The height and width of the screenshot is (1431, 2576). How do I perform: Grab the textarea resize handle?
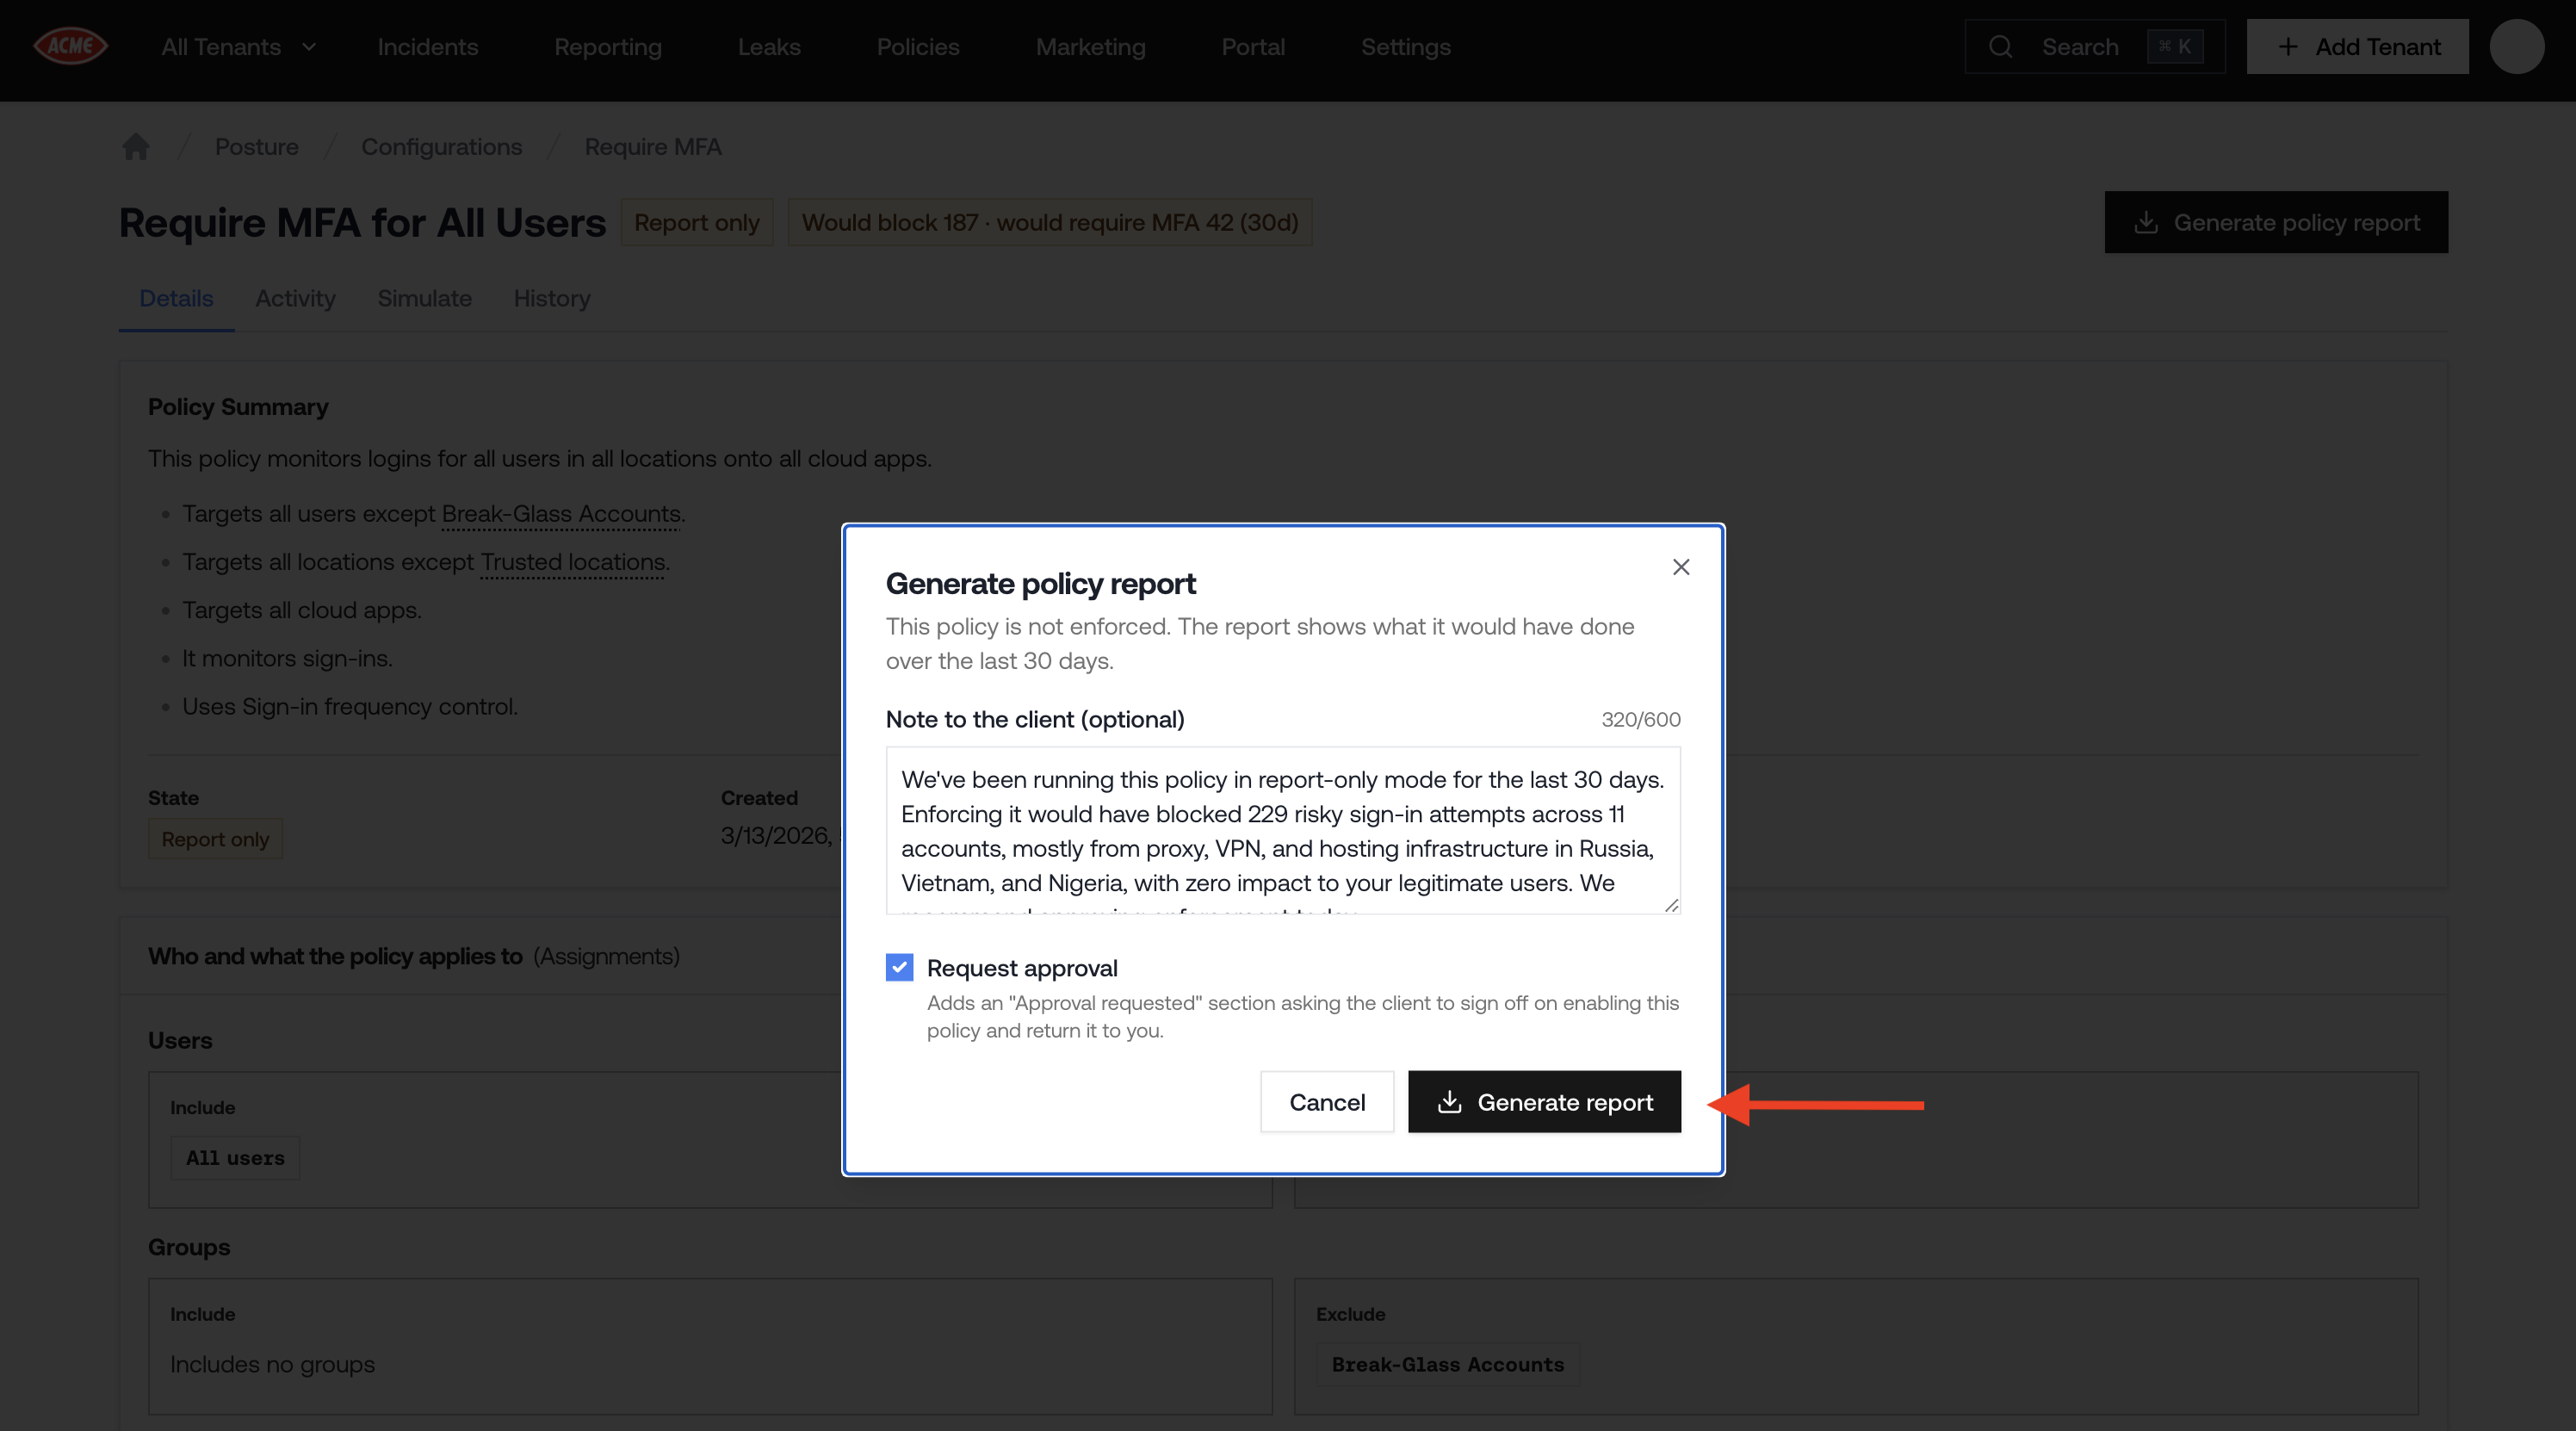coord(1670,904)
